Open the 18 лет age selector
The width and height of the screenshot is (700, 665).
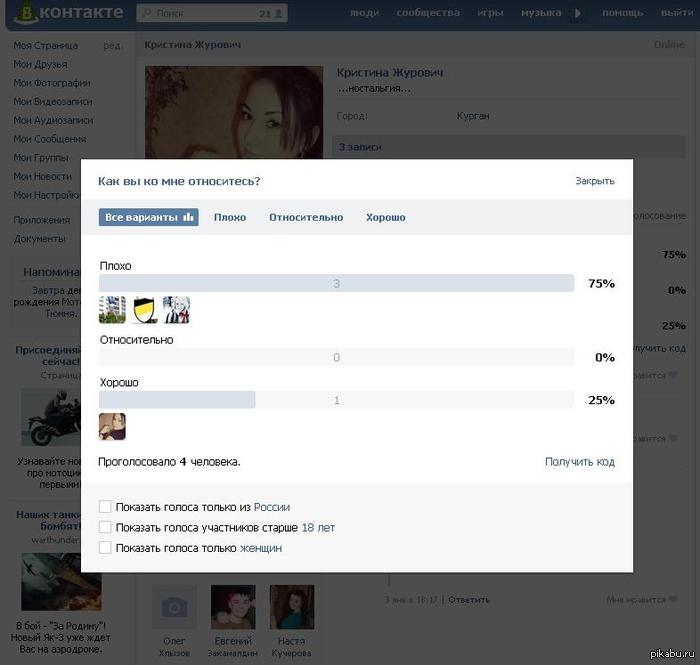tap(318, 527)
